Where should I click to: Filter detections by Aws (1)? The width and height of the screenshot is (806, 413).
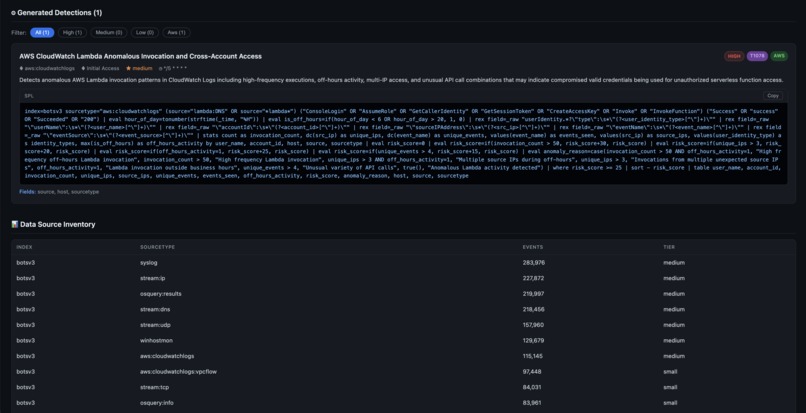(x=176, y=32)
